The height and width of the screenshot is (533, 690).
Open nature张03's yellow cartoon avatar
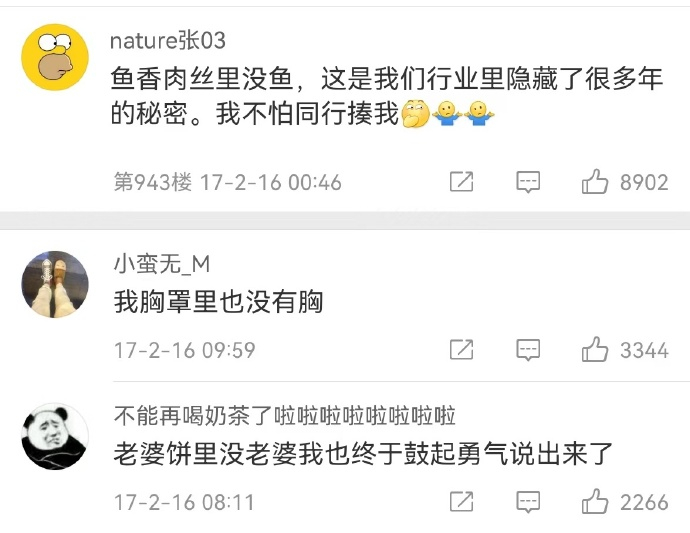pos(55,57)
